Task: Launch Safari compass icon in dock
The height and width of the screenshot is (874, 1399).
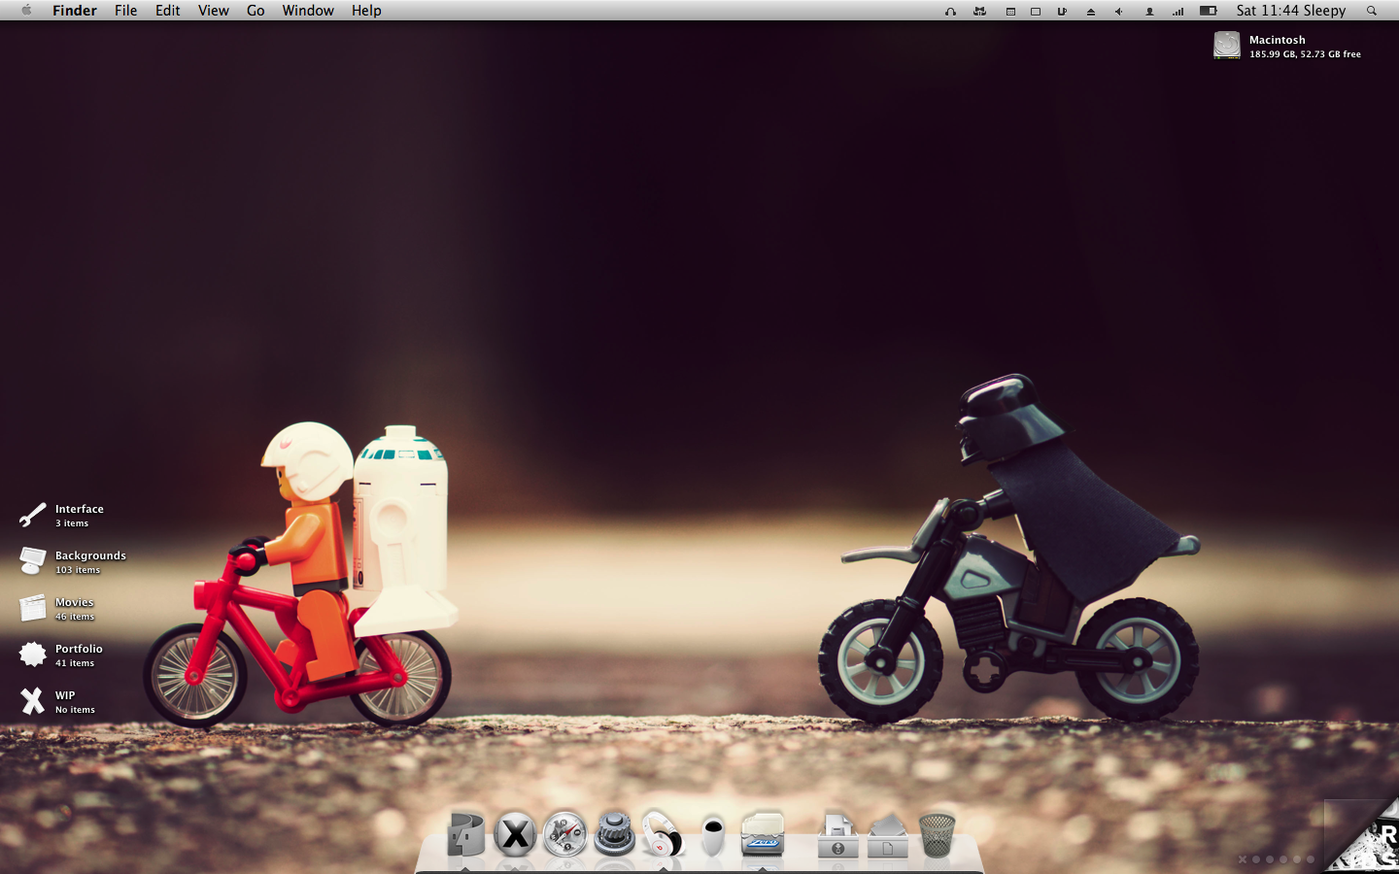Action: point(565,835)
